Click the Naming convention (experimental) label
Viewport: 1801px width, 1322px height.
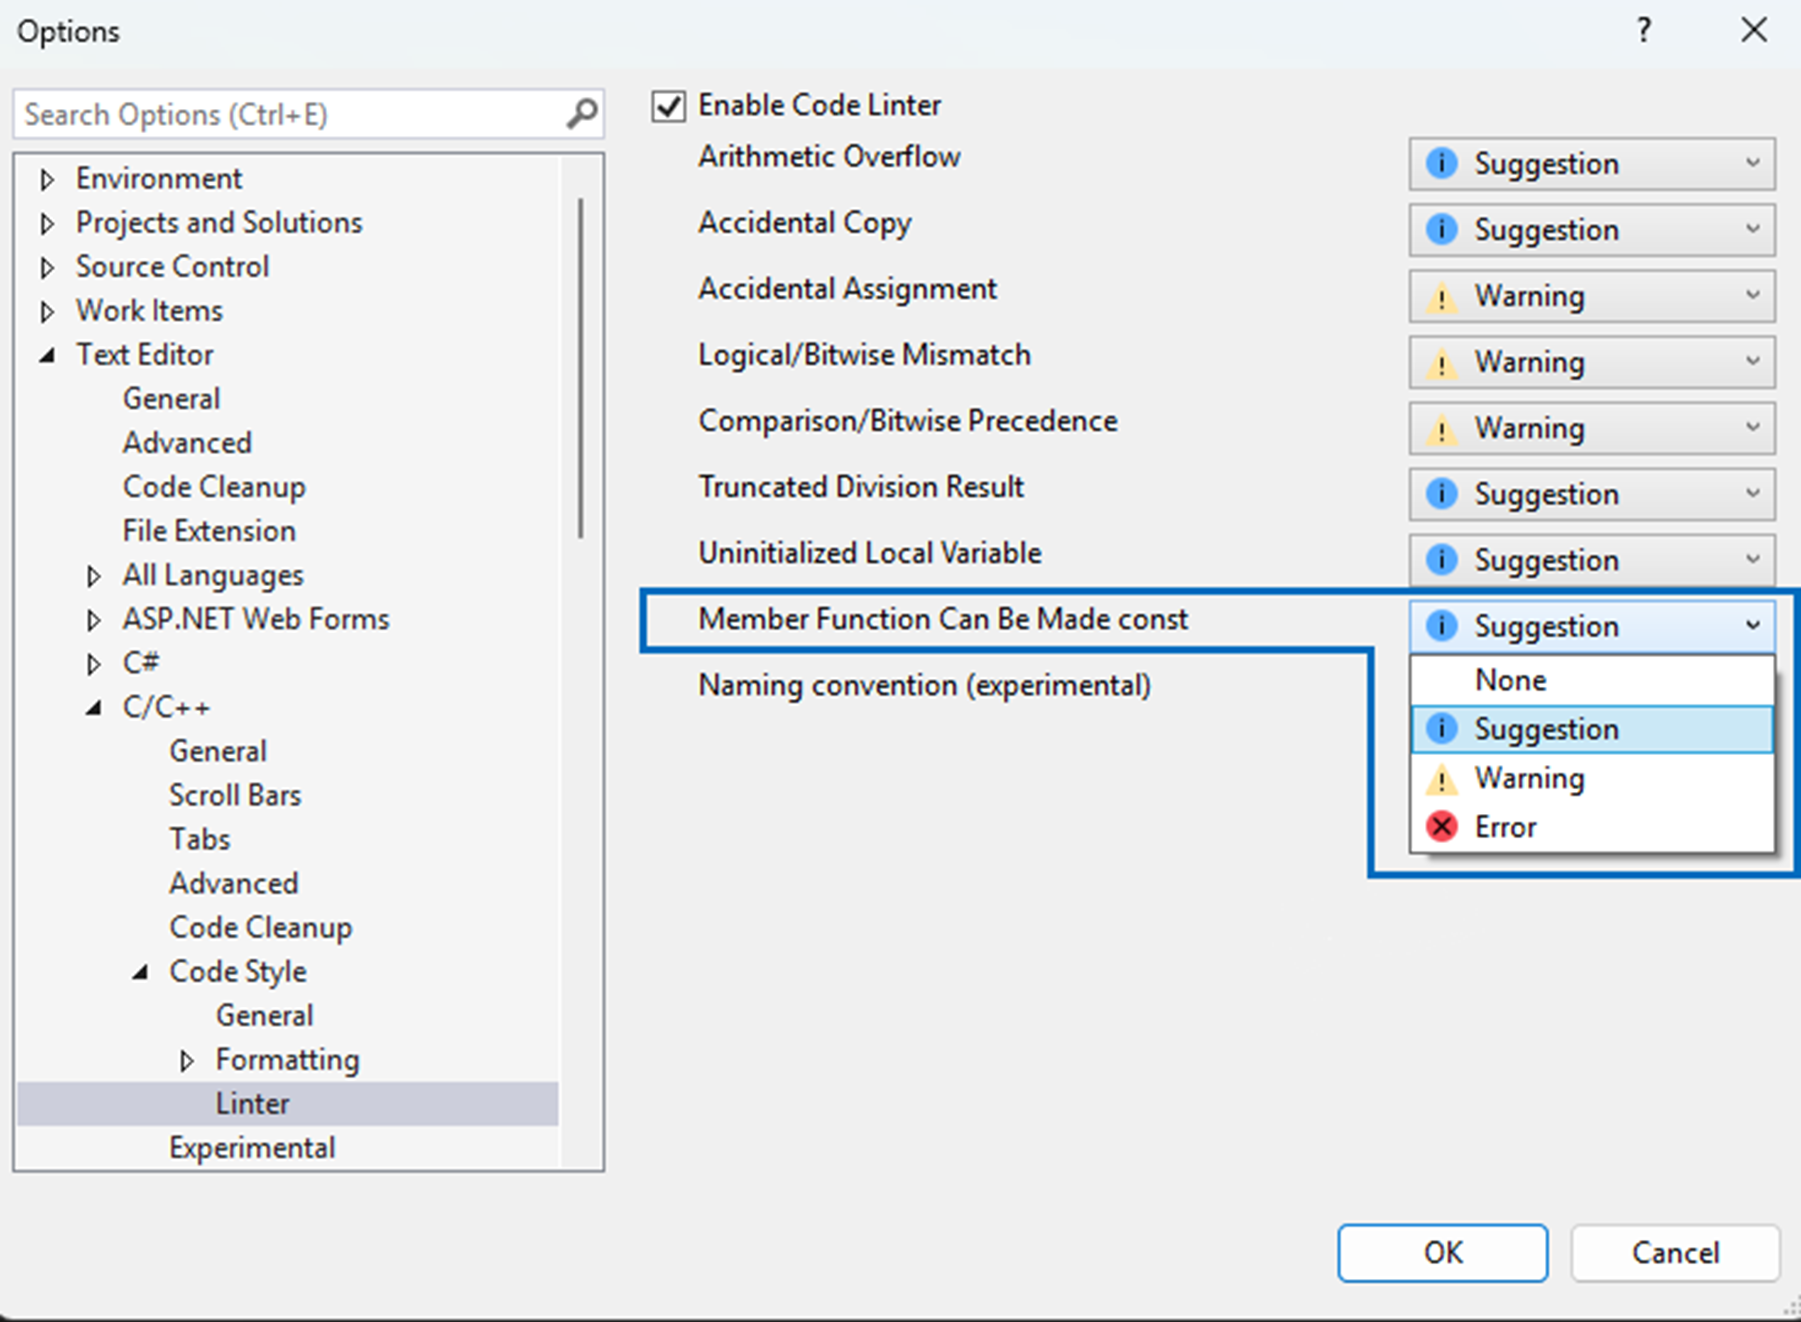pyautogui.click(x=925, y=686)
